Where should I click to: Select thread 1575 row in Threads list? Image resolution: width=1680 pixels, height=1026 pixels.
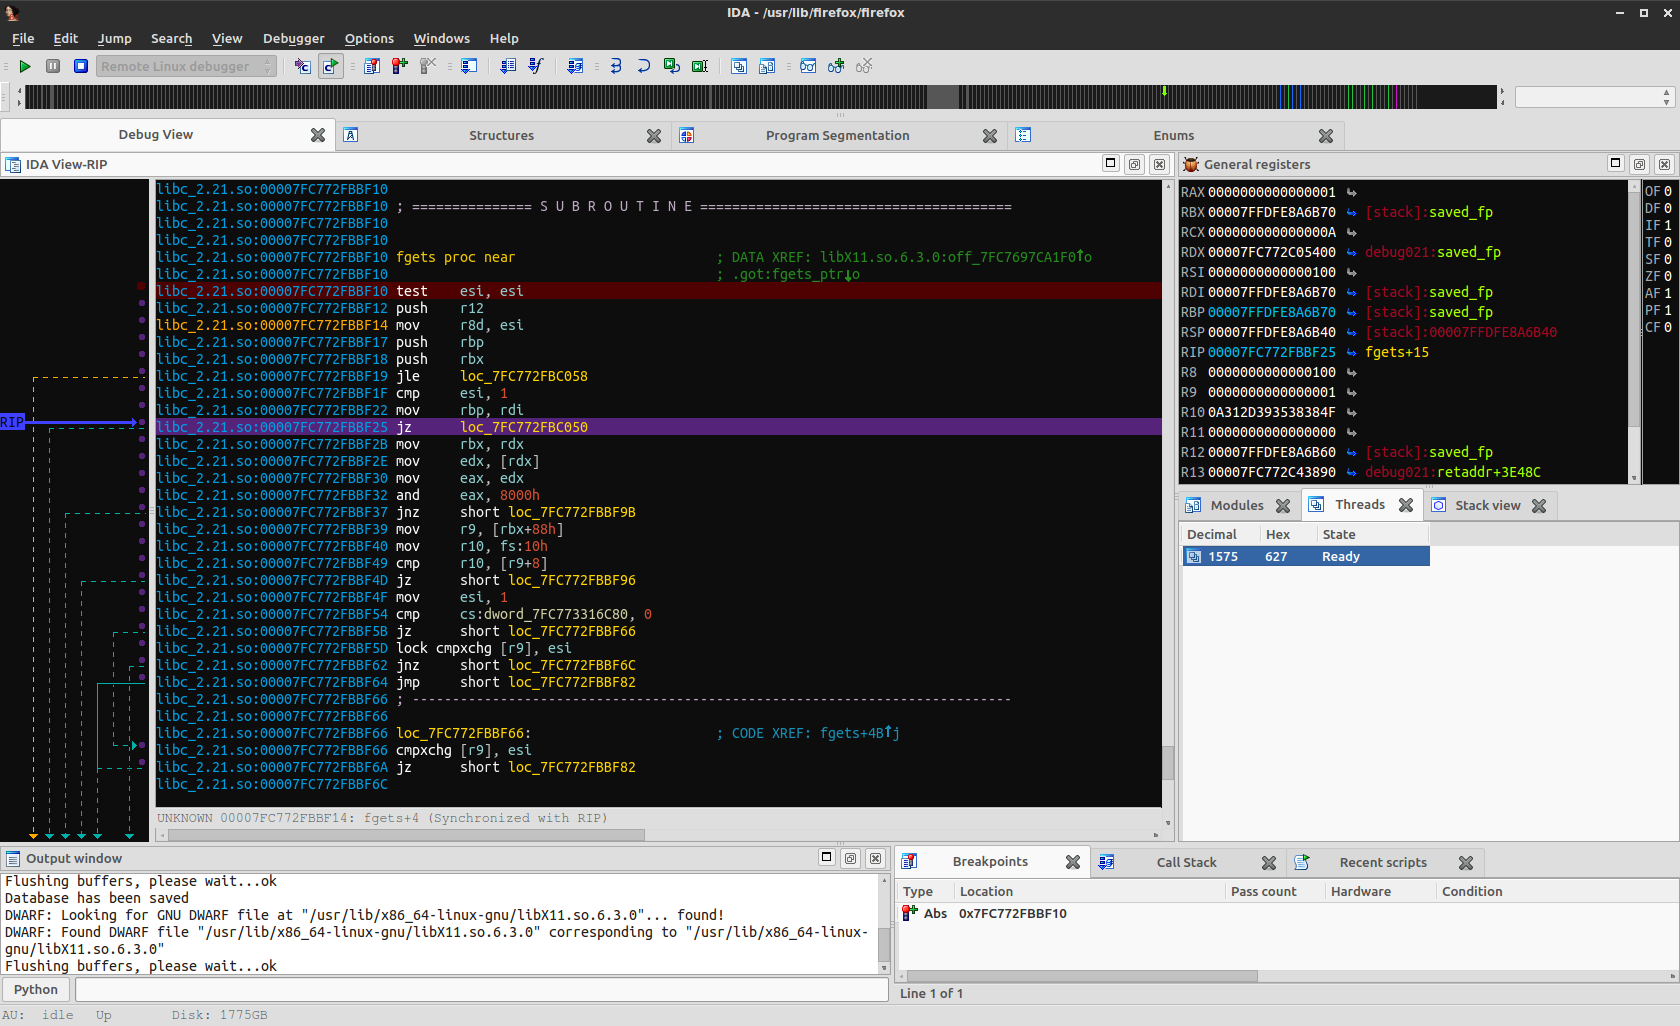click(1306, 556)
